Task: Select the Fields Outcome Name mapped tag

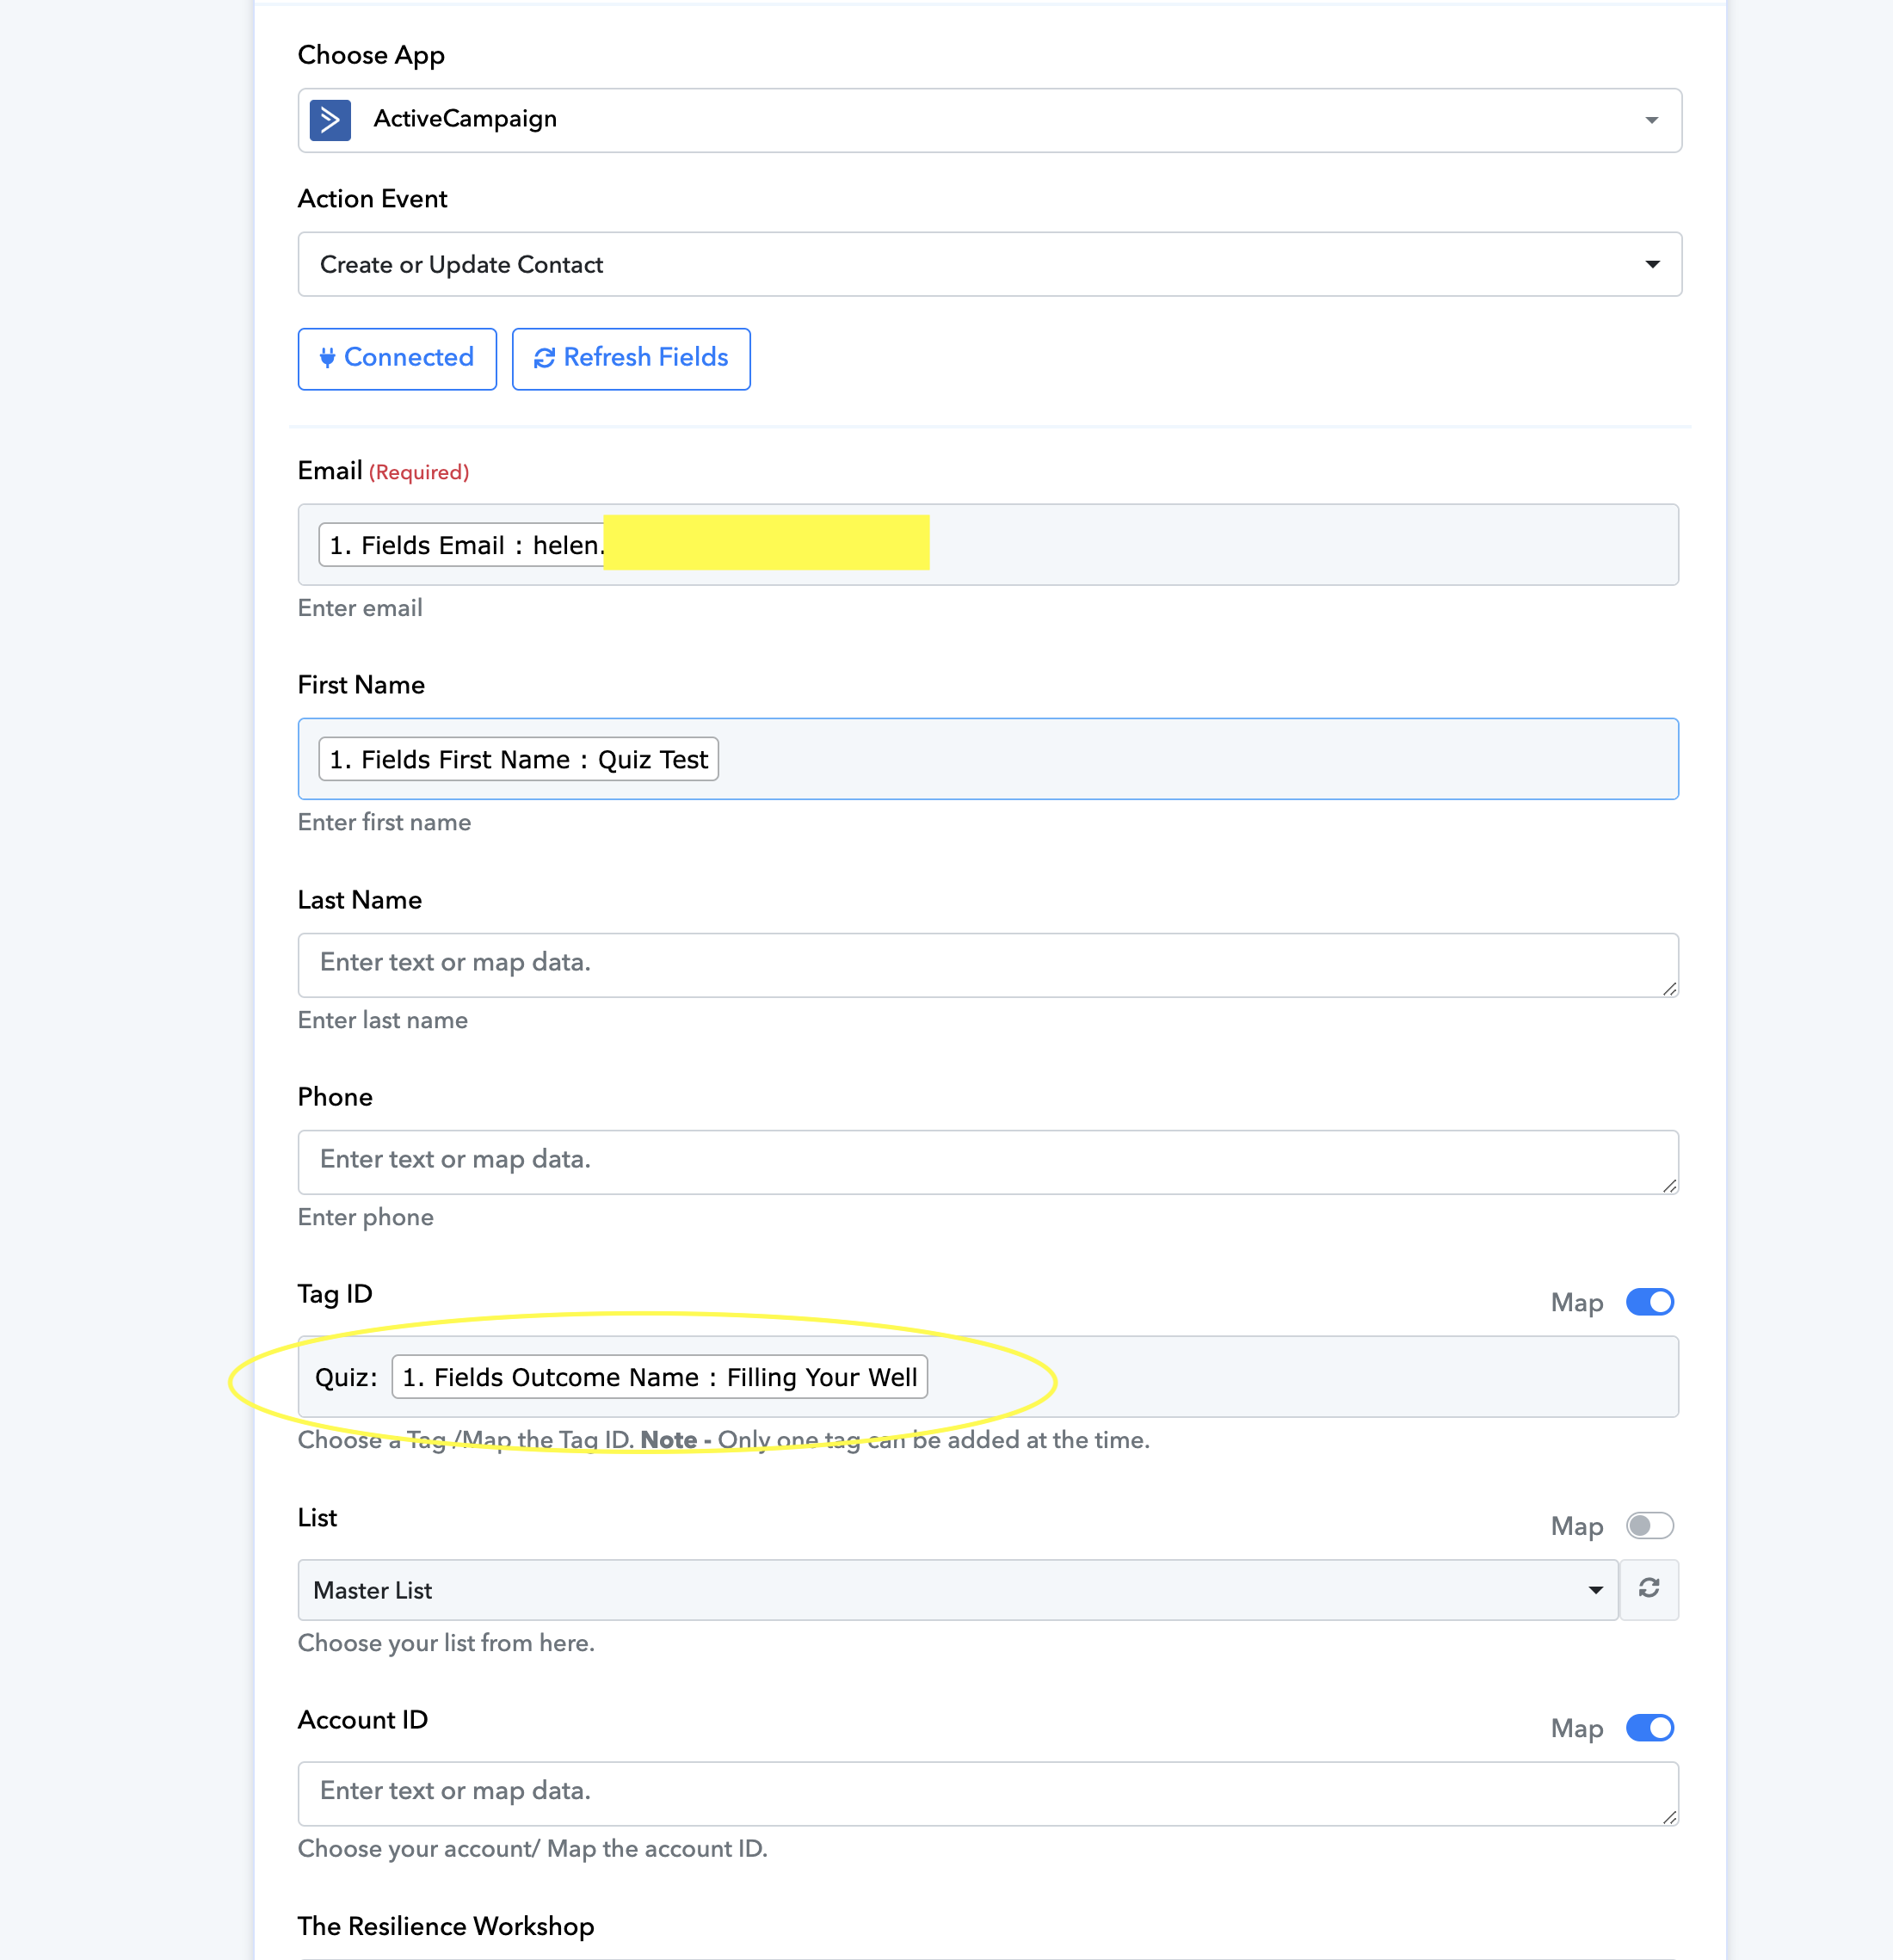Action: click(x=660, y=1377)
